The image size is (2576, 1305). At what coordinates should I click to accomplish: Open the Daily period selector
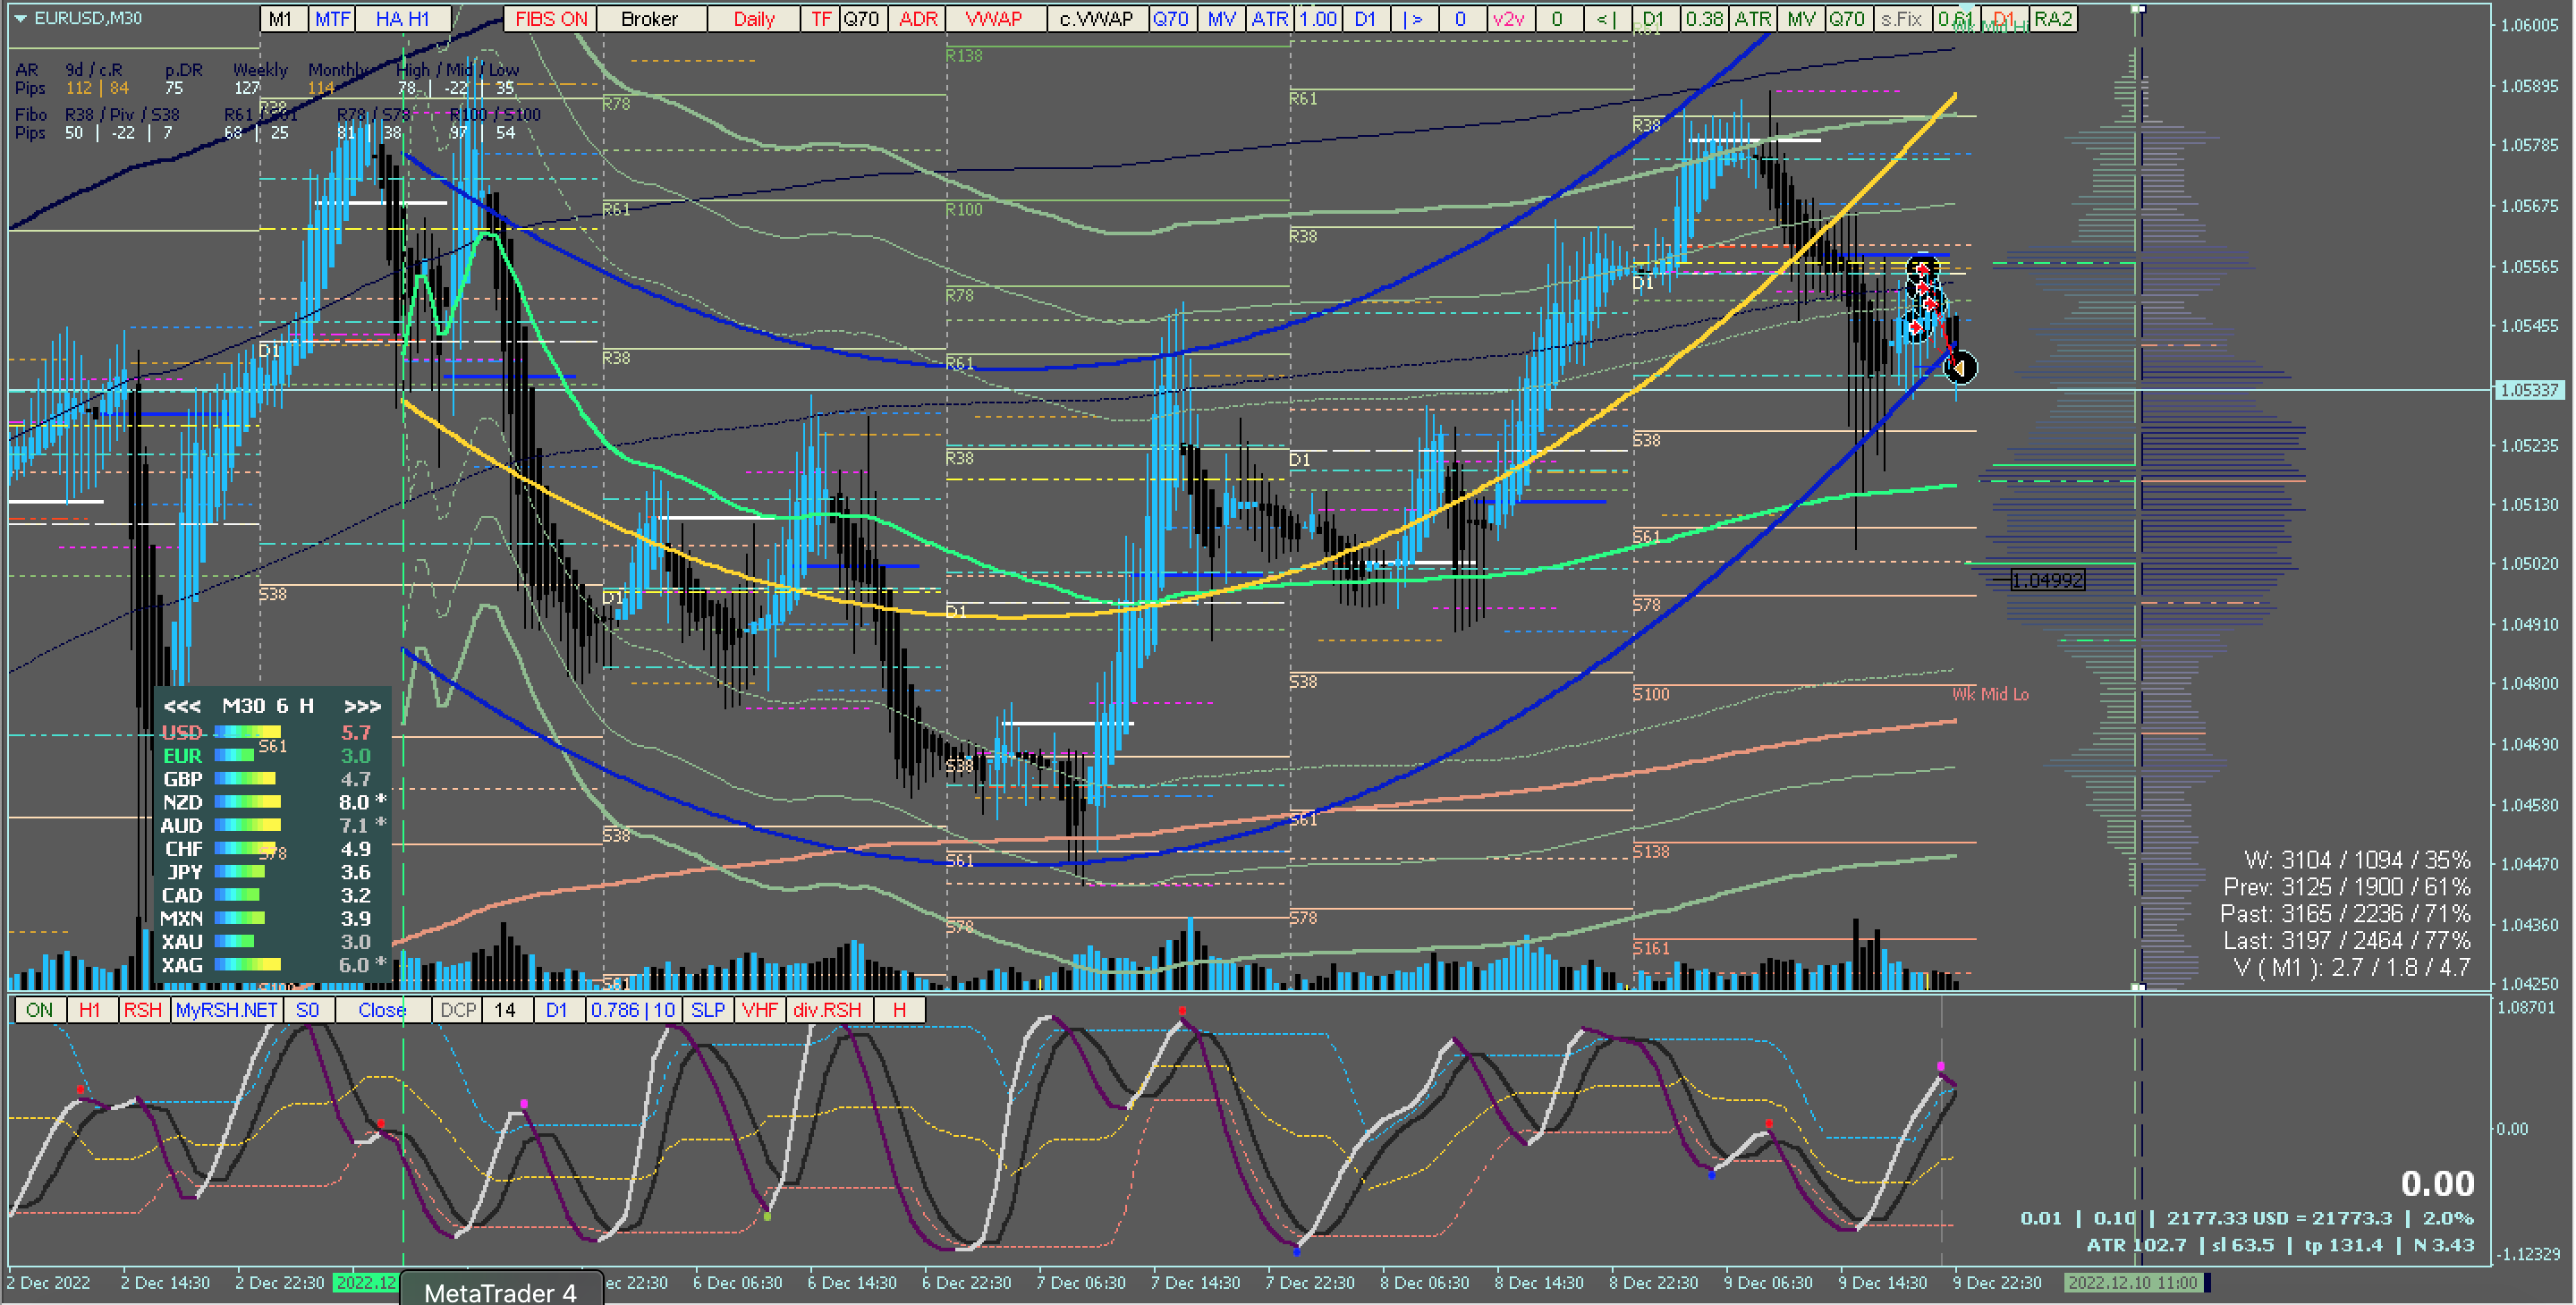(x=754, y=19)
